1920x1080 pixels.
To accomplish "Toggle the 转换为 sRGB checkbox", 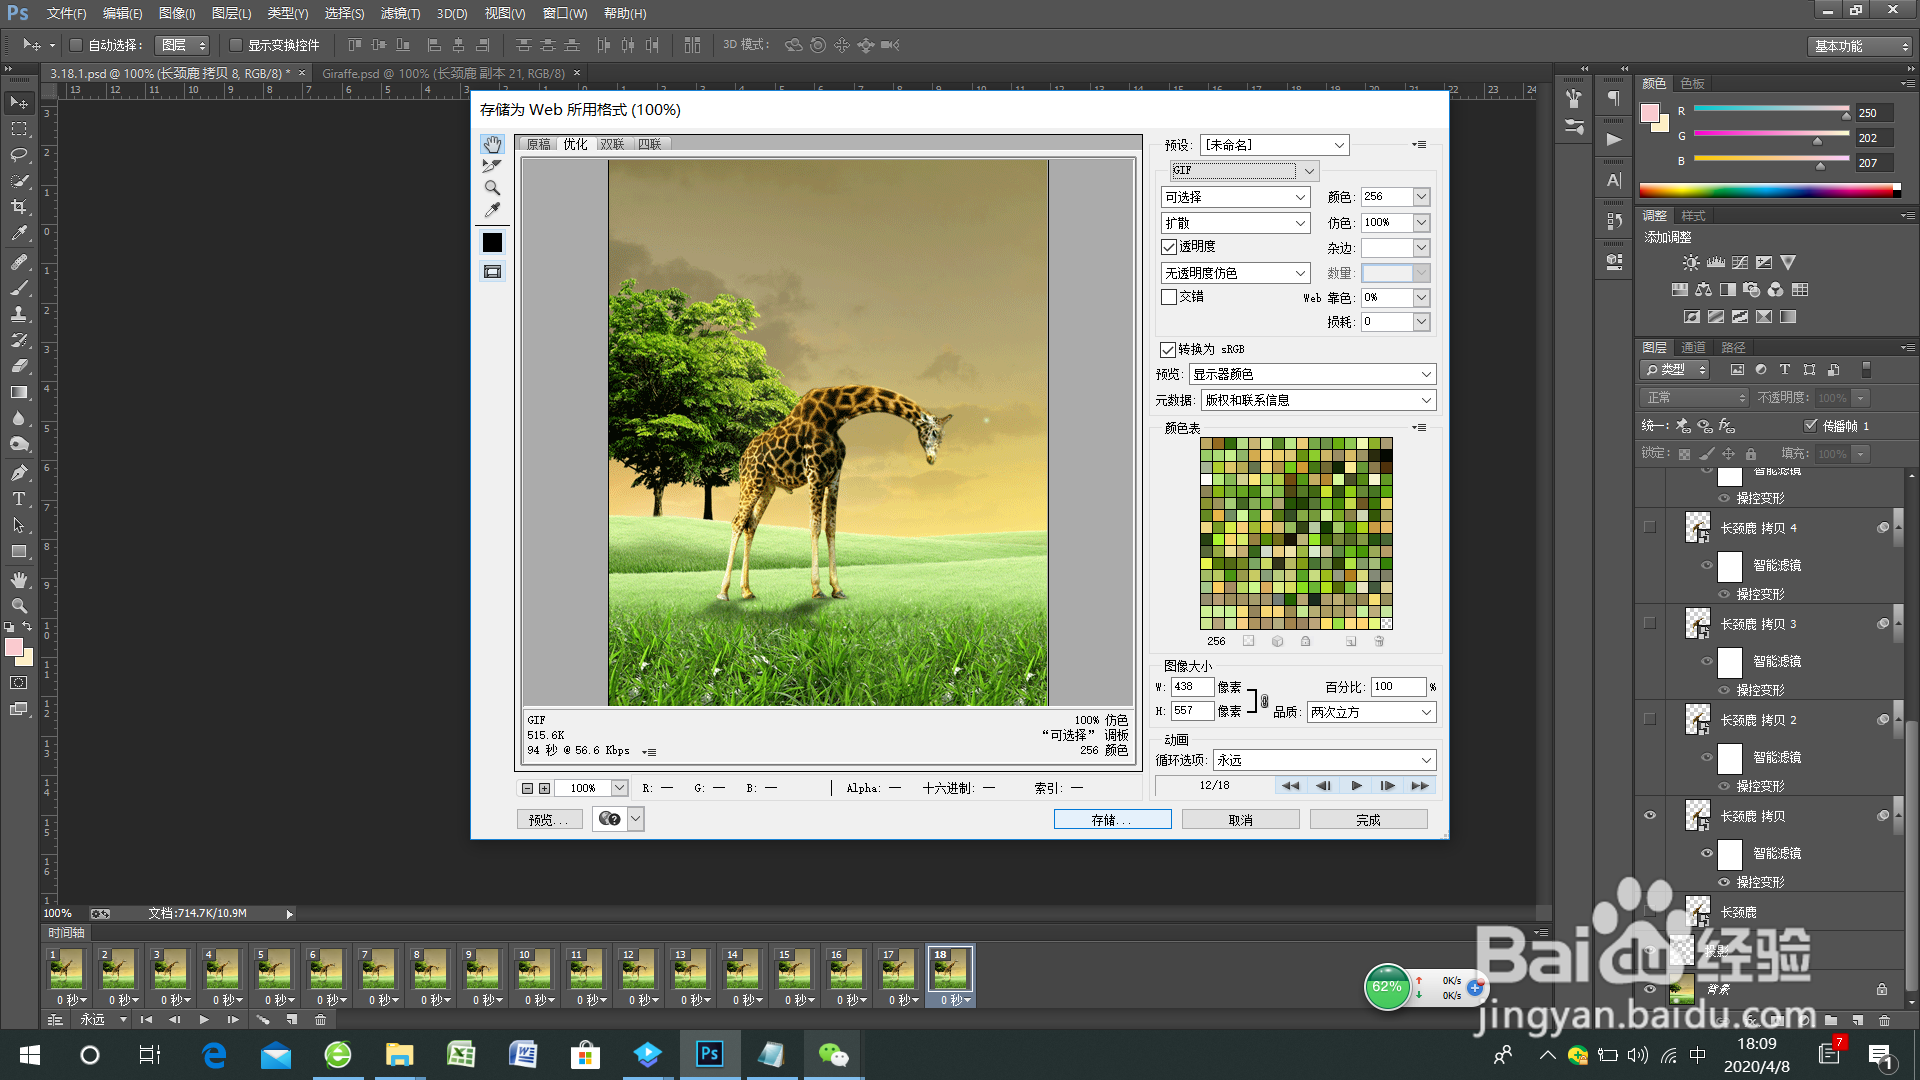I will [x=1167, y=349].
